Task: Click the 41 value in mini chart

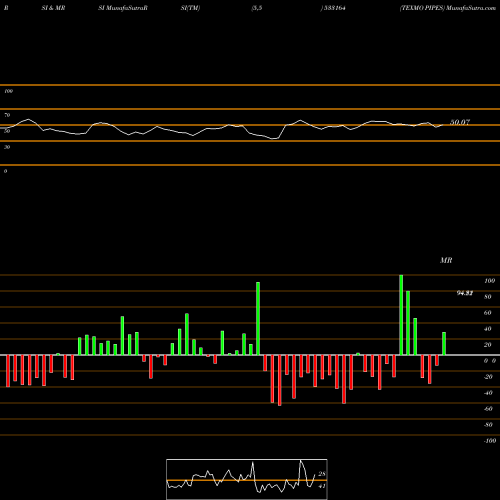Action: (322, 486)
